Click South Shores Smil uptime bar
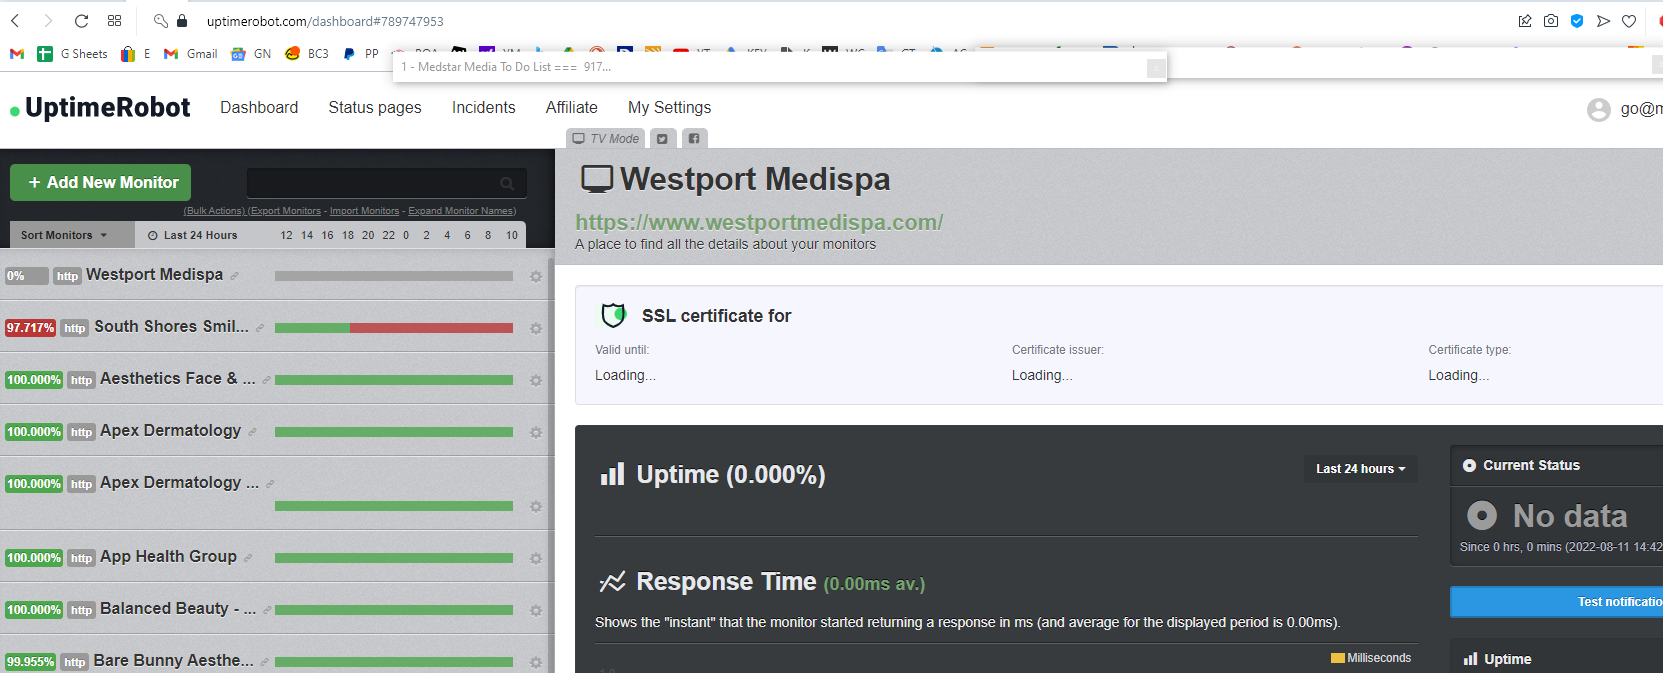This screenshot has width=1663, height=673. (x=394, y=328)
